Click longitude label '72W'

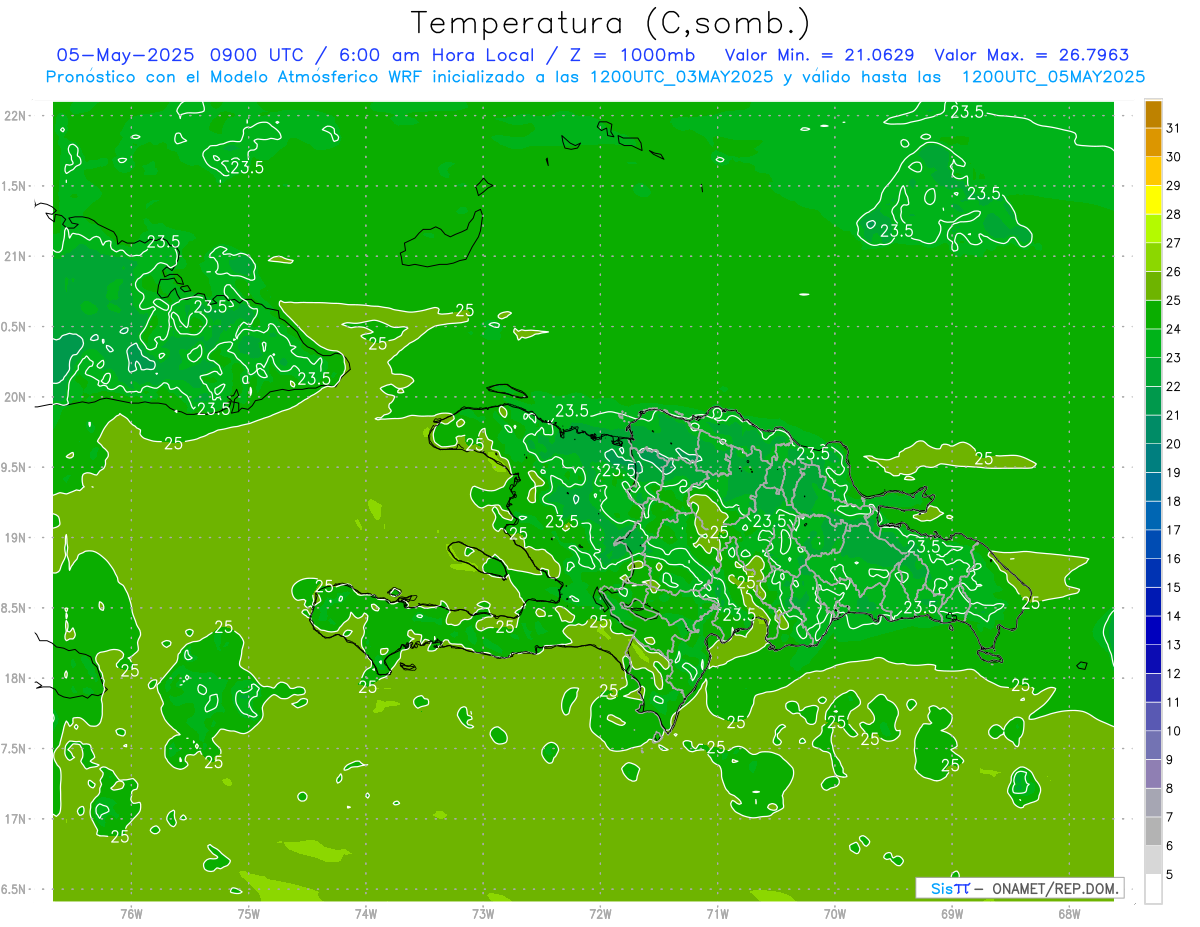tap(600, 914)
